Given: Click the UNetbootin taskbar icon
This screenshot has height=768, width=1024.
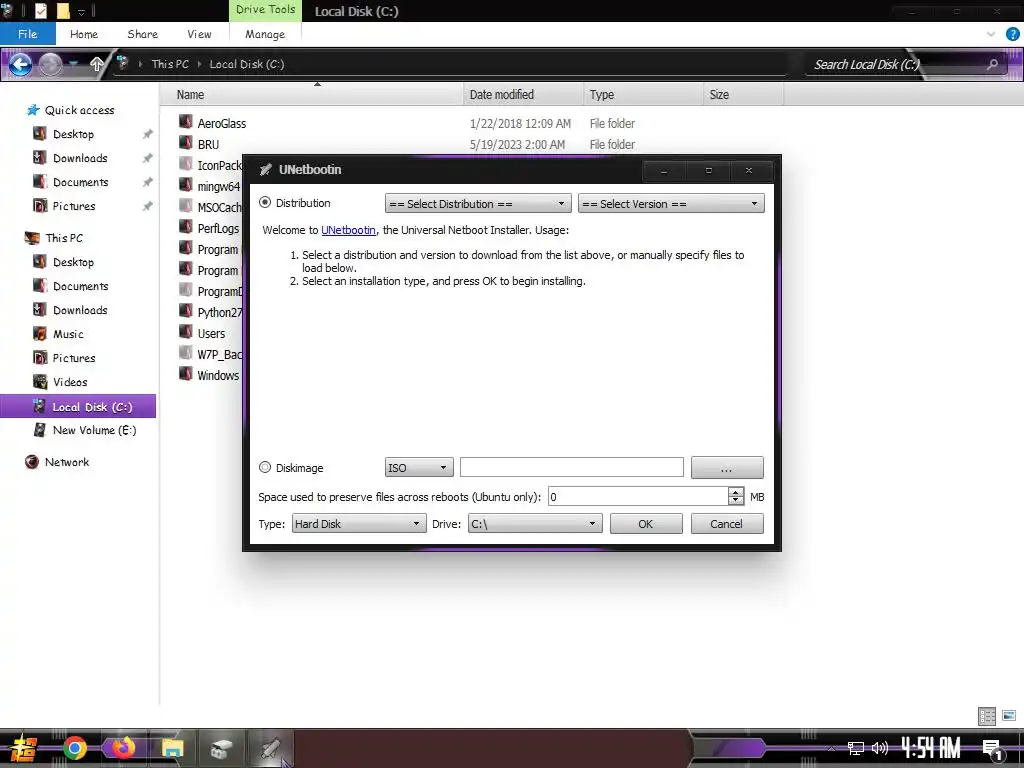Looking at the screenshot, I should (x=270, y=748).
